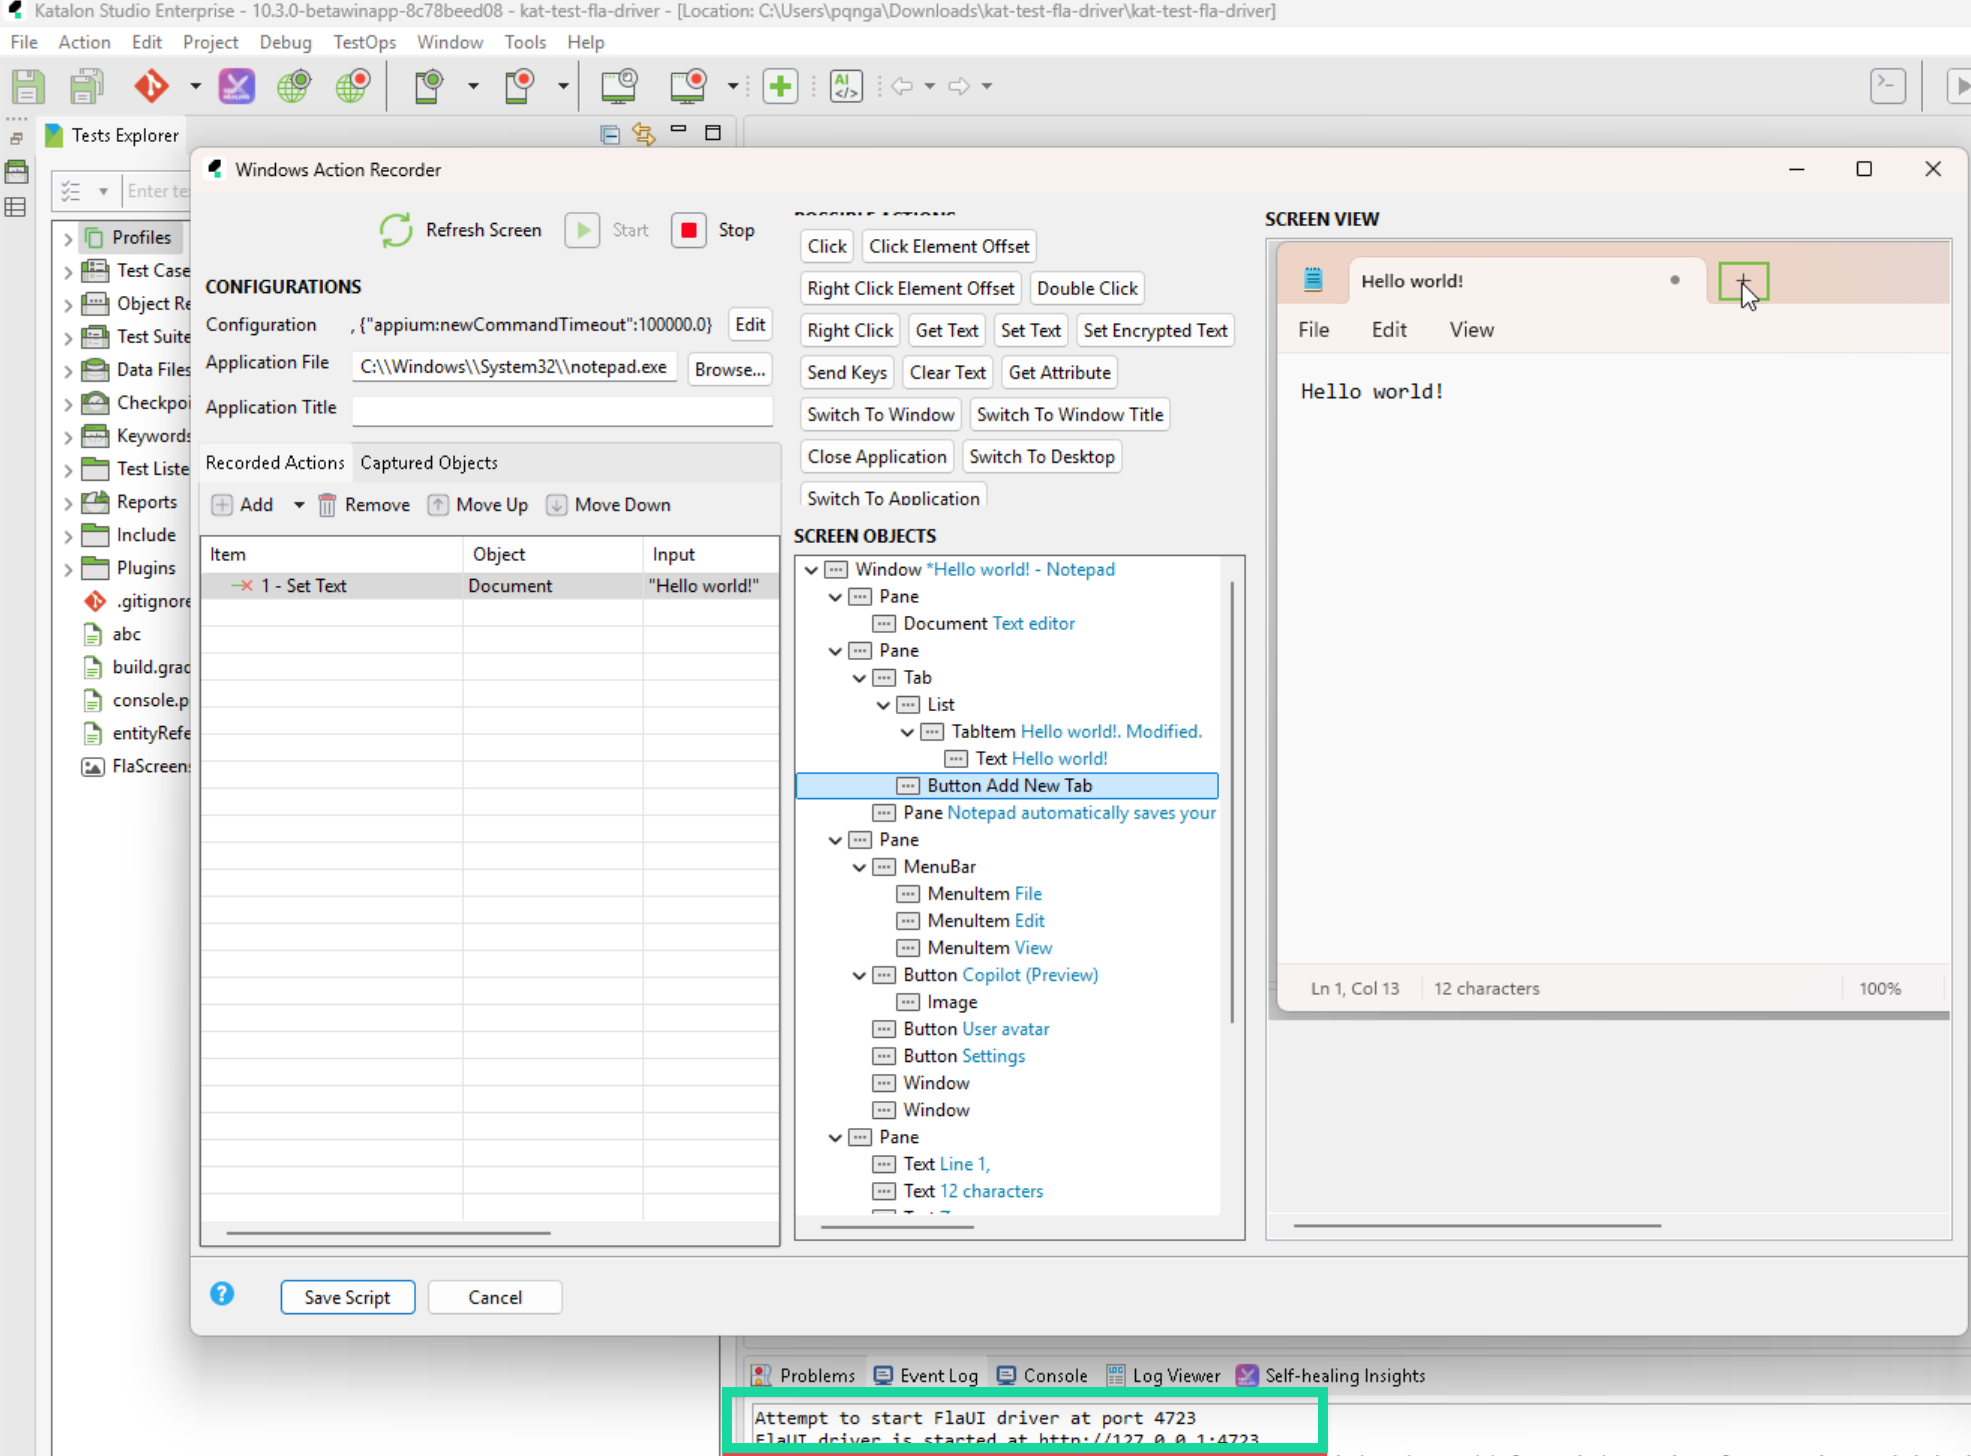Collapse the Window Hello world! - Notepad node
The width and height of the screenshot is (1971, 1456).
coord(812,570)
